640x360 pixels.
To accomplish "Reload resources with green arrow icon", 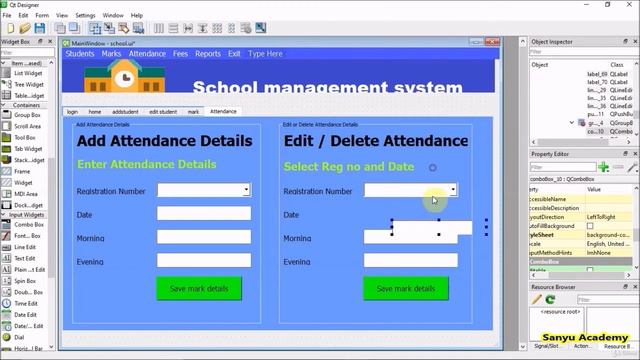I will point(550,300).
